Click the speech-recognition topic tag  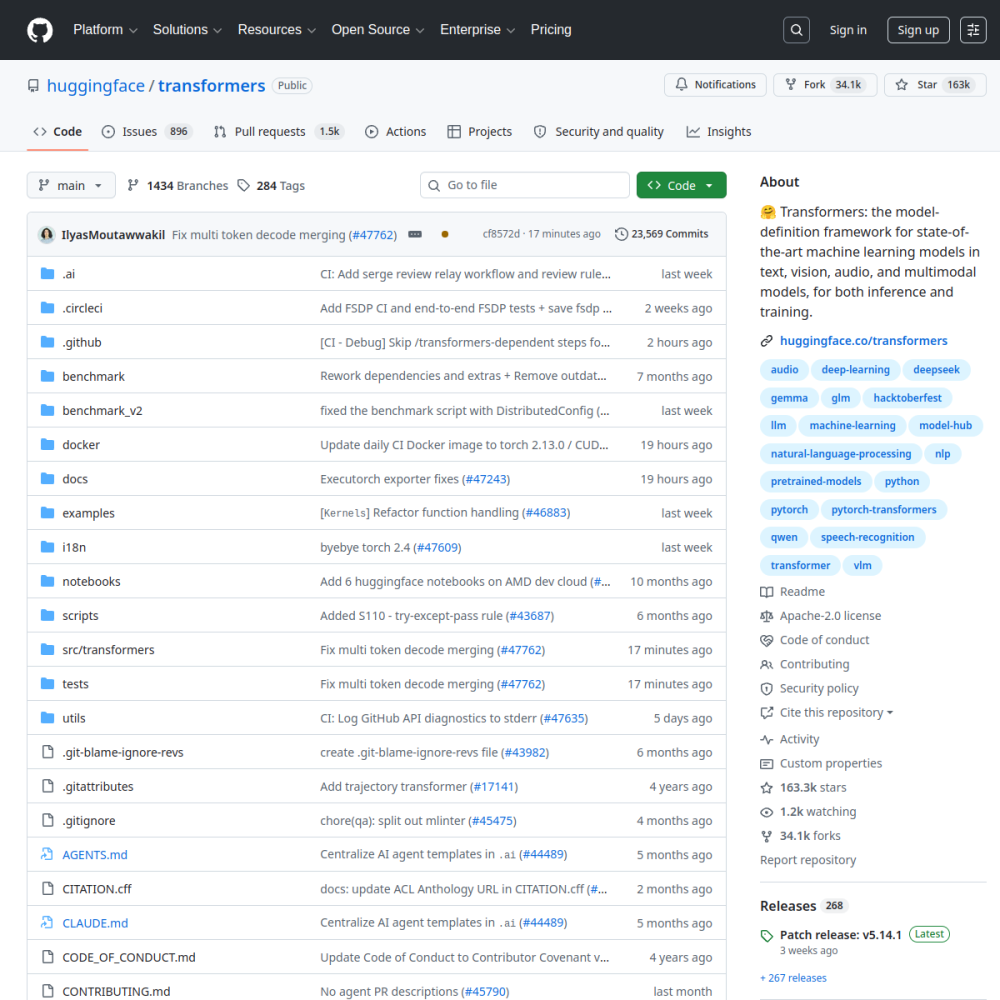[867, 538]
